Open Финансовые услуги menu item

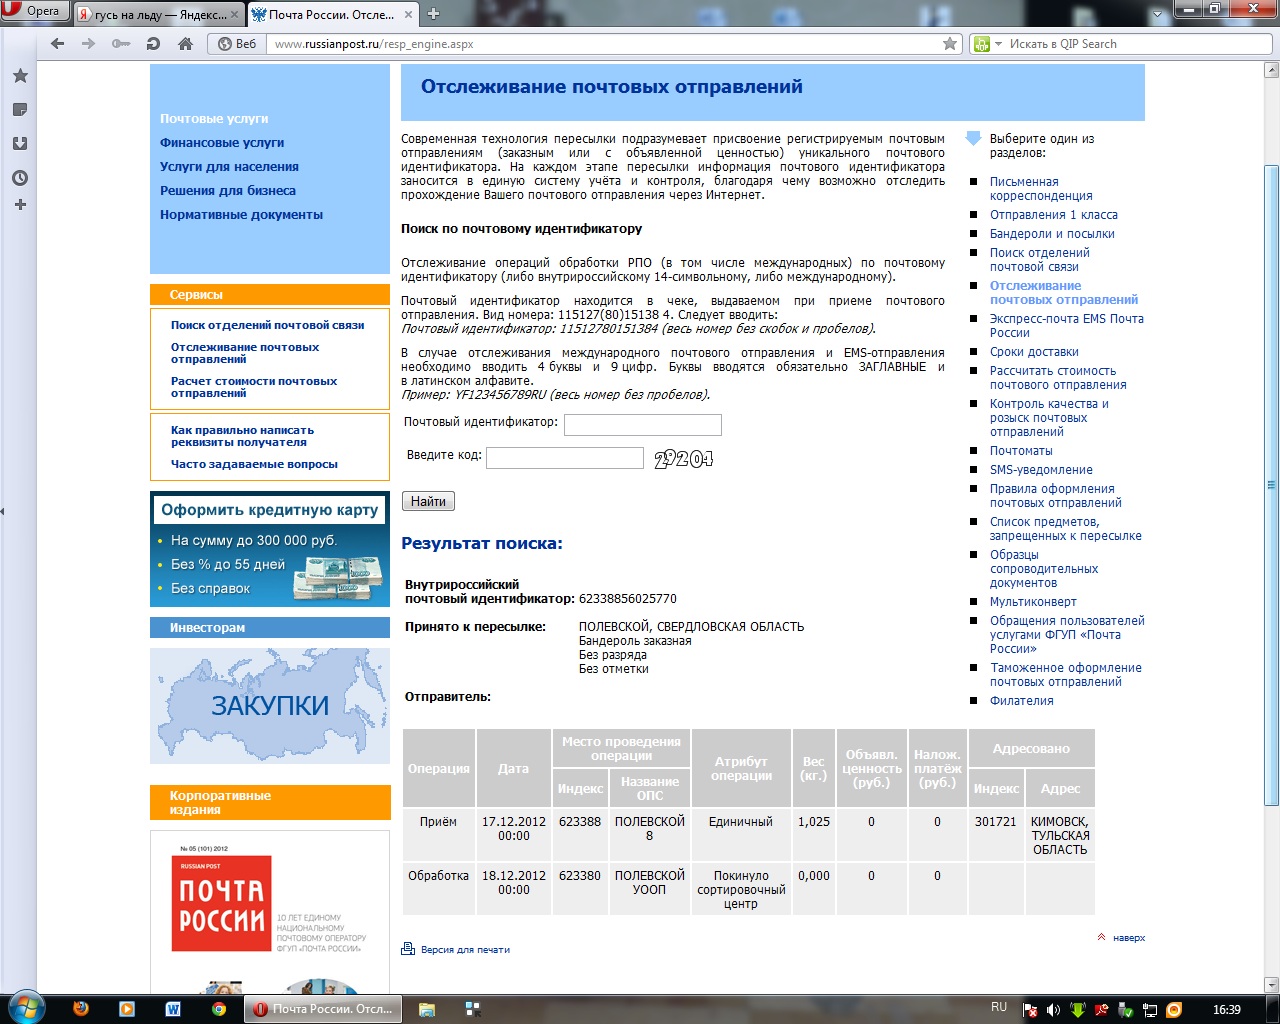pyautogui.click(x=222, y=142)
